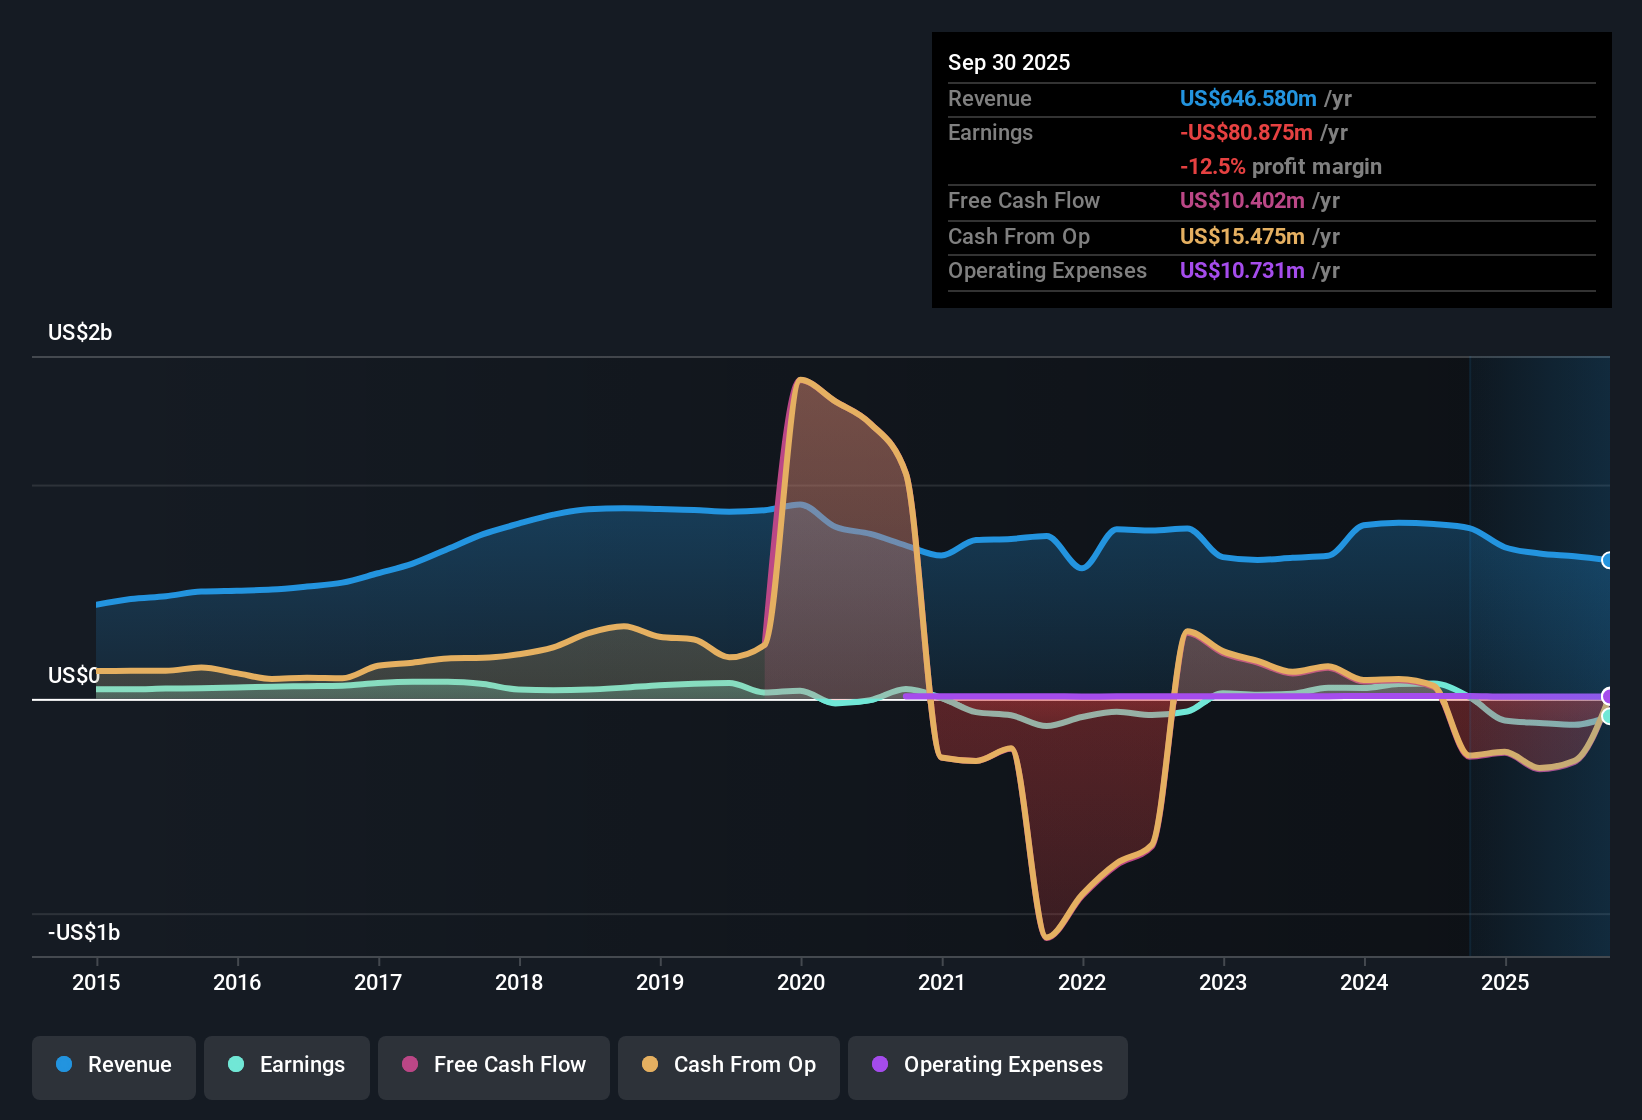
Task: Click the pink Free Cash Flow legend dot
Action: click(x=410, y=1065)
